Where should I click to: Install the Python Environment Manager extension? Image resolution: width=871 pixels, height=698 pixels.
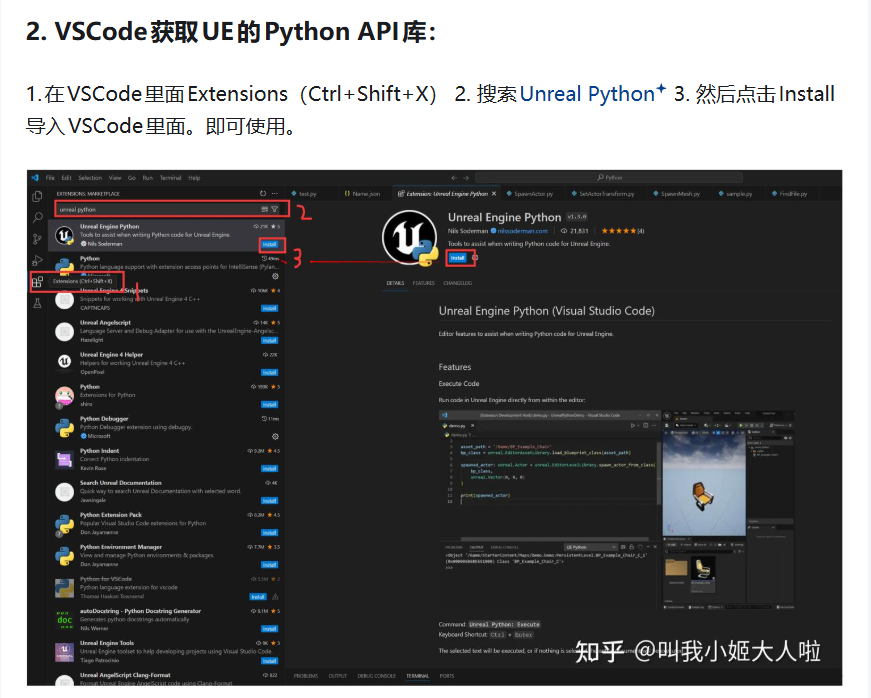[x=270, y=565]
